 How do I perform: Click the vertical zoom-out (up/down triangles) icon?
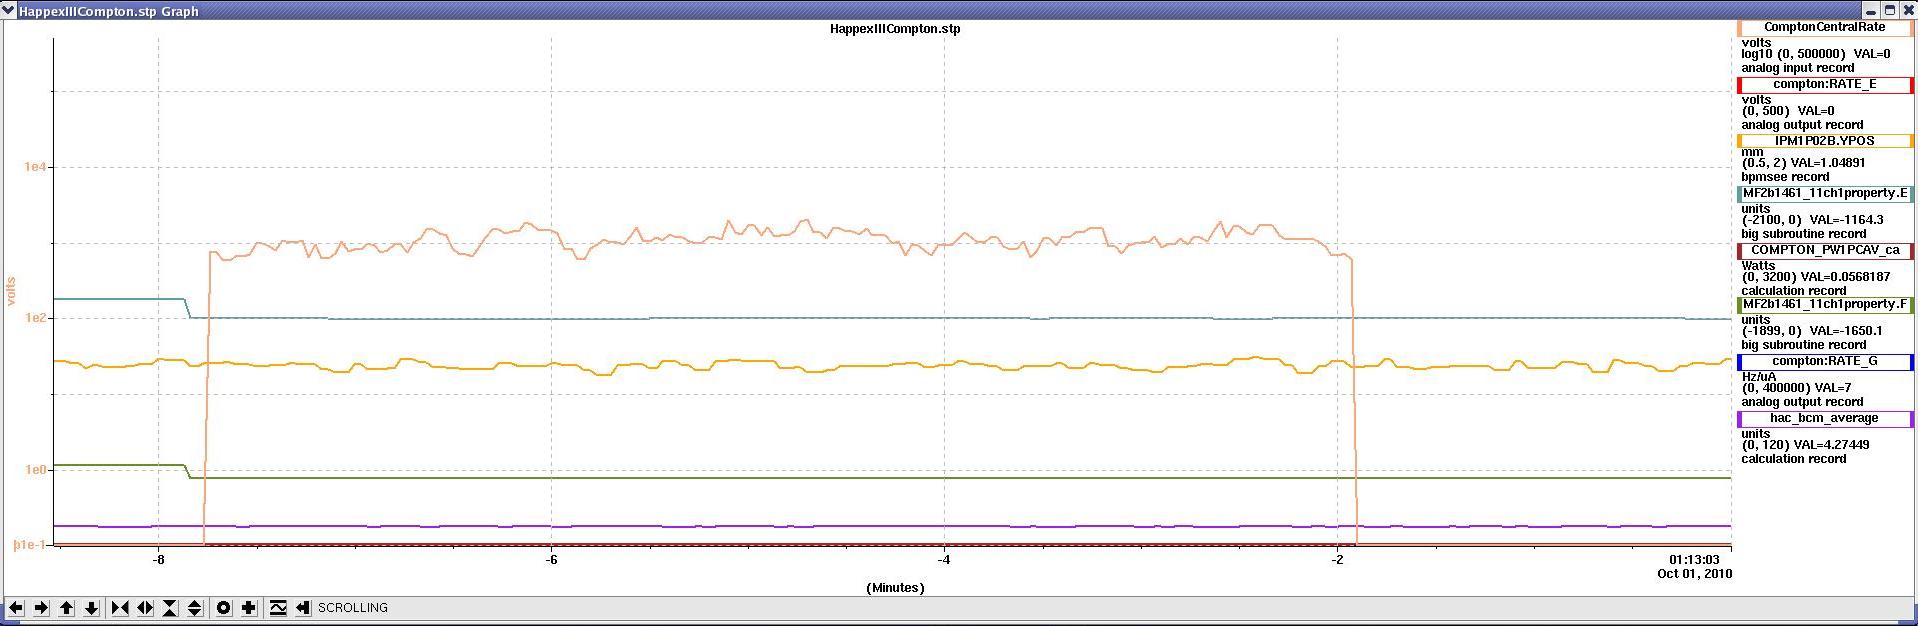(195, 608)
